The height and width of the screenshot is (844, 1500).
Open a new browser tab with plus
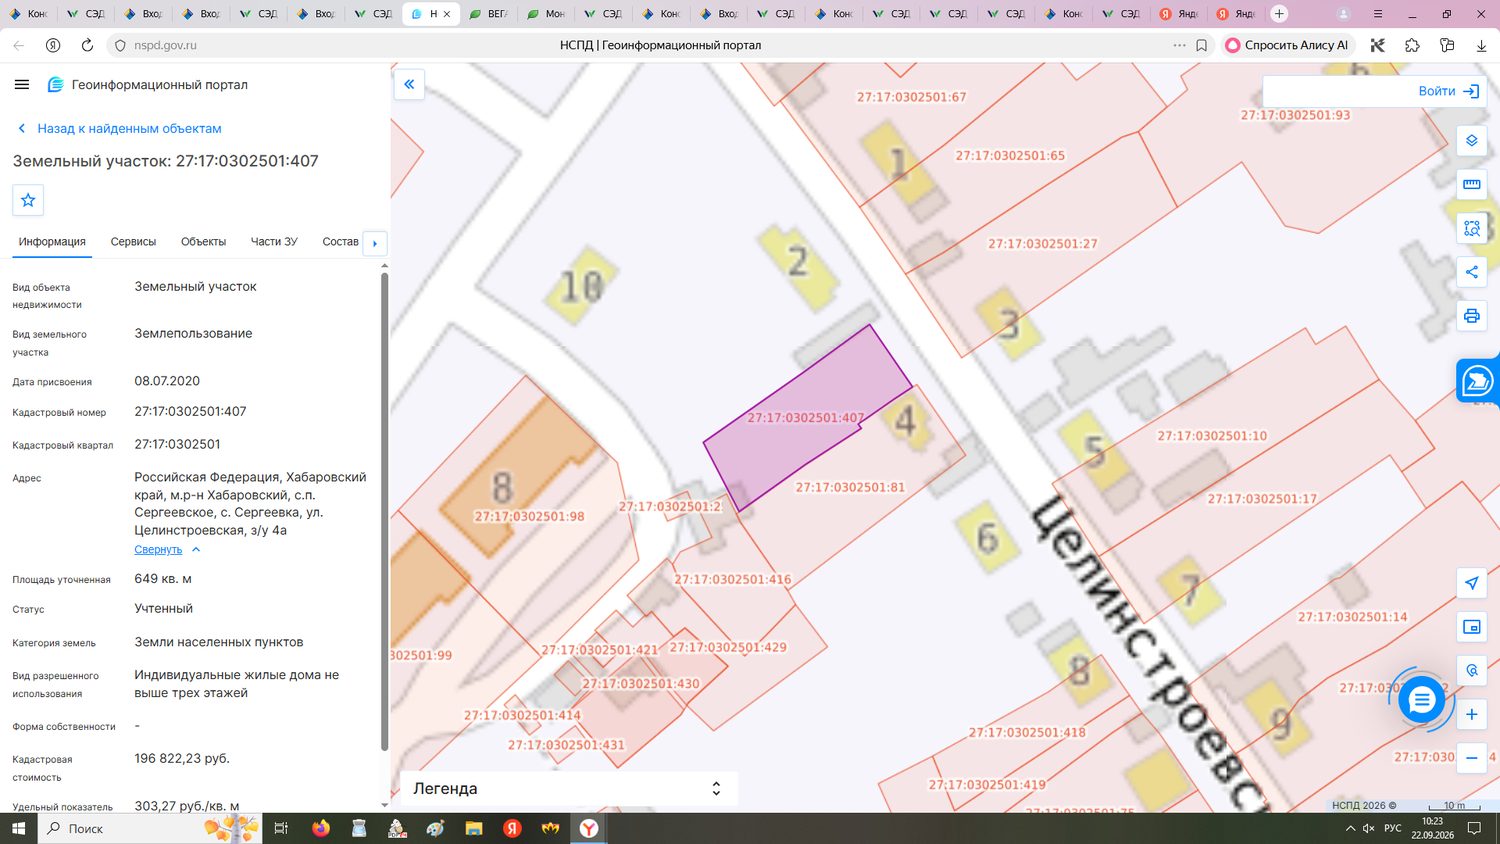click(1279, 14)
